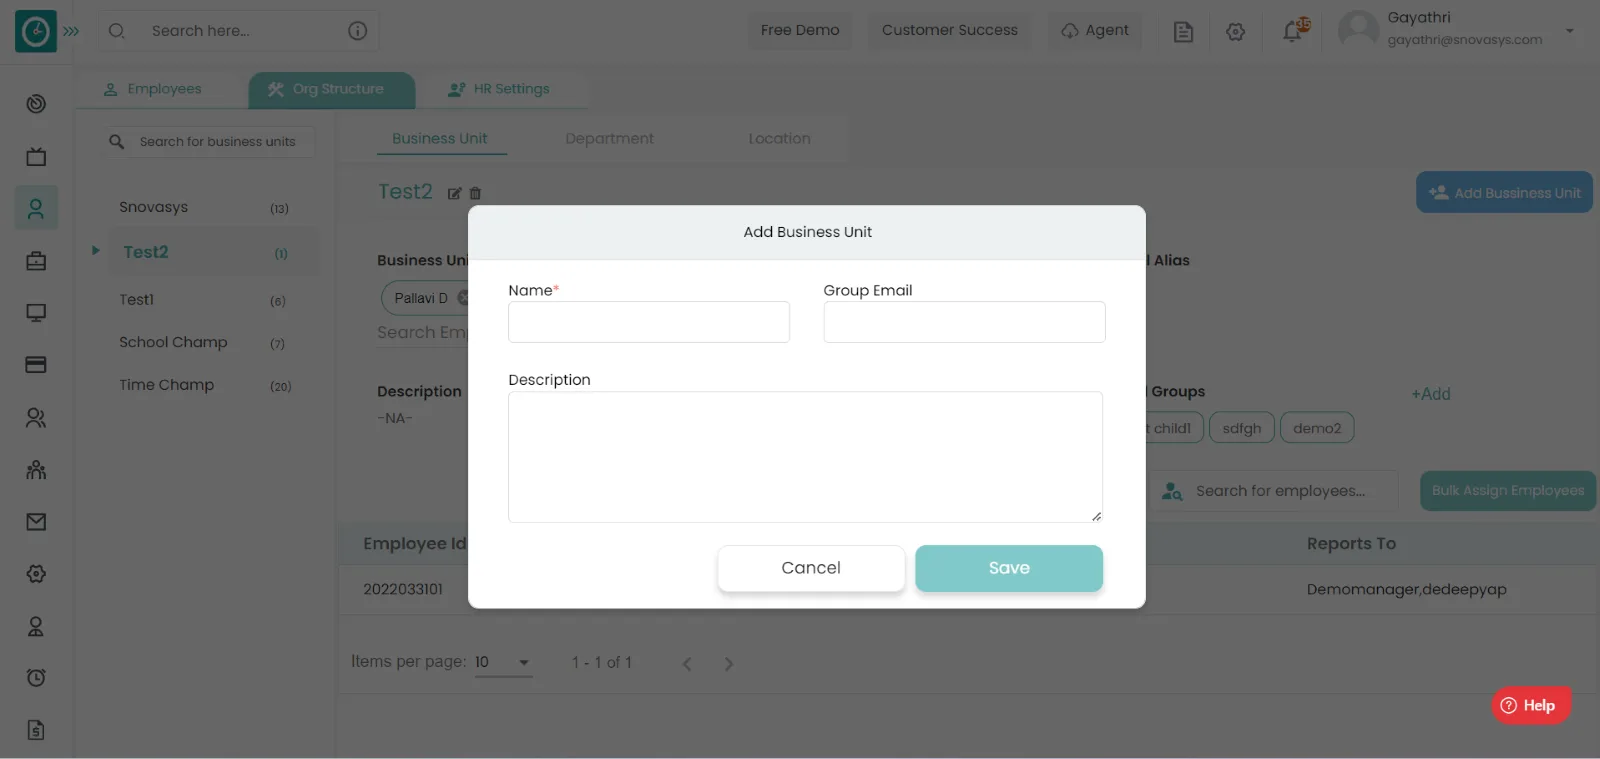Focus the Group Email input field
This screenshot has width=1600, height=759.
[x=965, y=322]
